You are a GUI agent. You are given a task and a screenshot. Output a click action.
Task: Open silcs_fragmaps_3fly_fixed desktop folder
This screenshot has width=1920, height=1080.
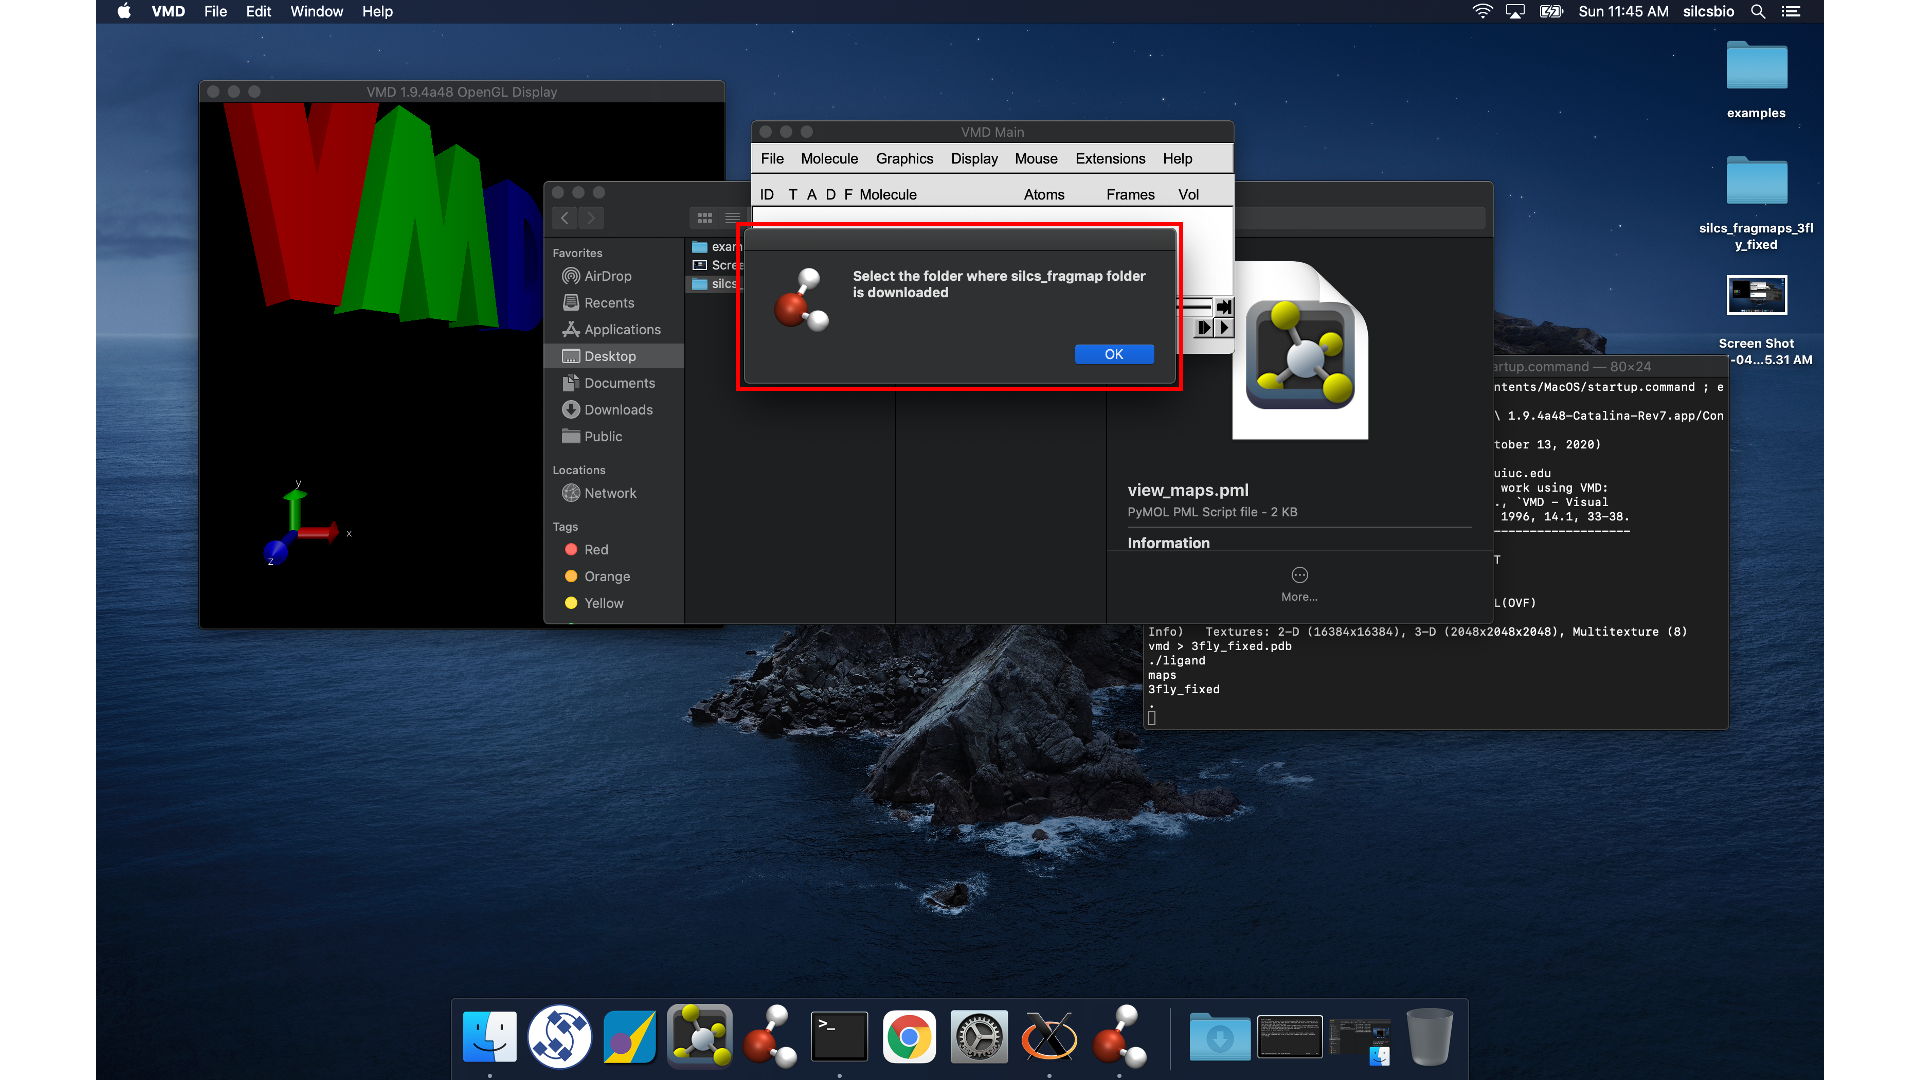(1756, 203)
